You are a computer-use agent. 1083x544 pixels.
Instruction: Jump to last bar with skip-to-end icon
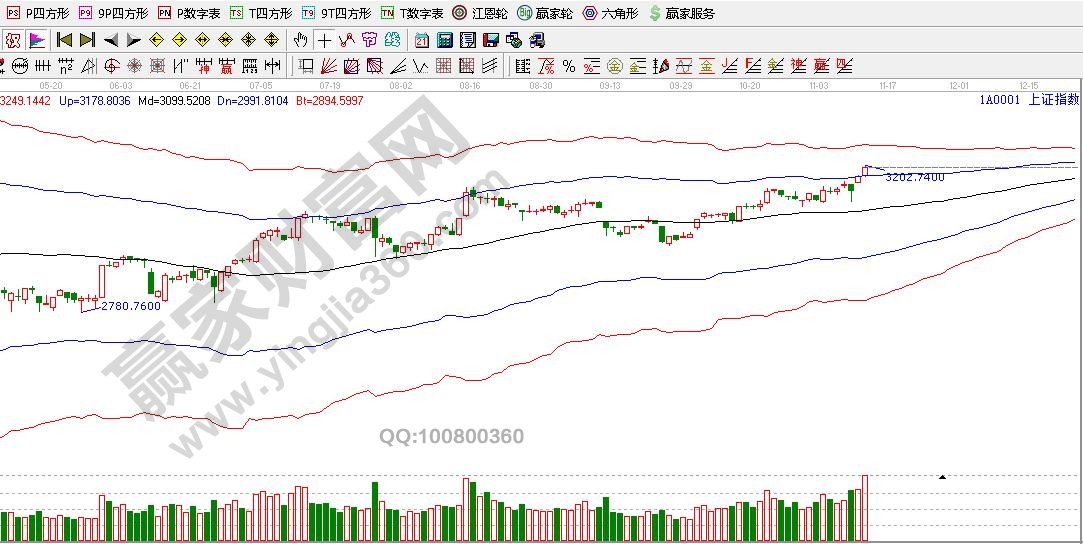[x=87, y=40]
